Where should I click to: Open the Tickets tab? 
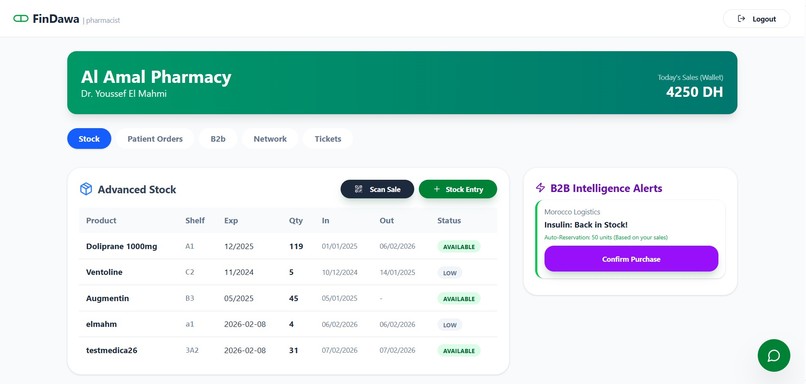tap(328, 139)
